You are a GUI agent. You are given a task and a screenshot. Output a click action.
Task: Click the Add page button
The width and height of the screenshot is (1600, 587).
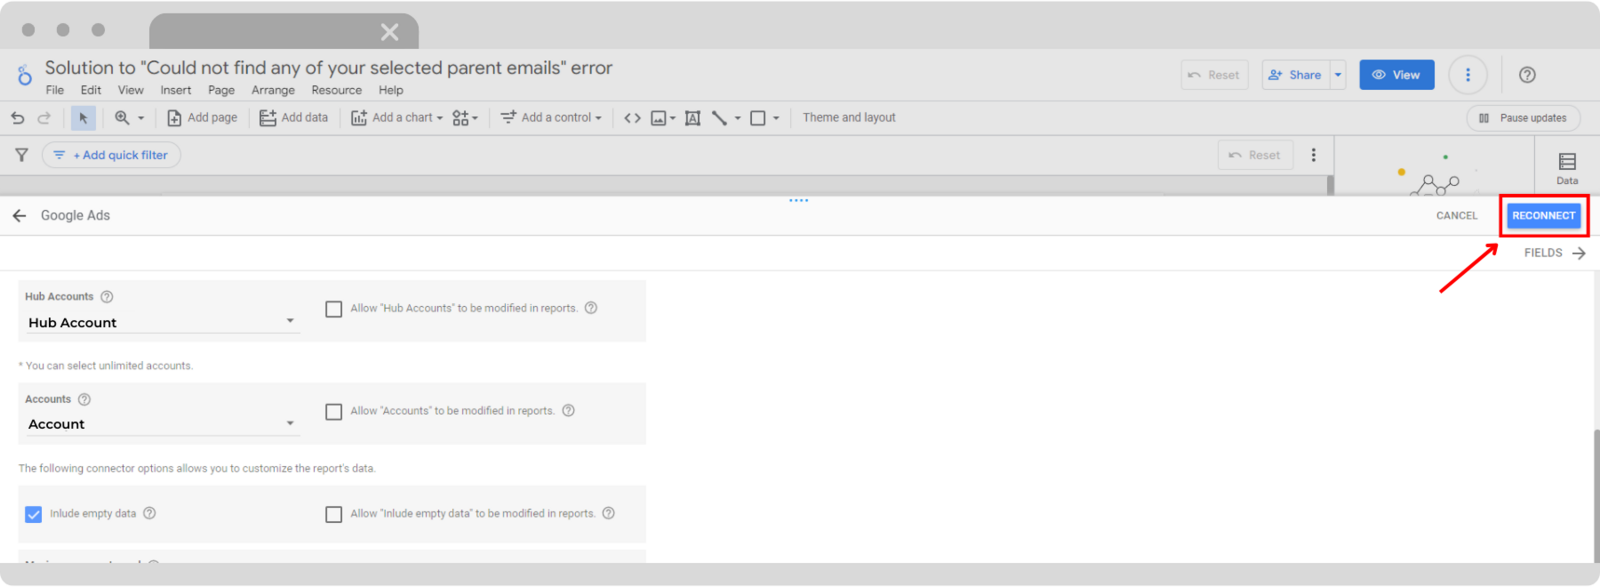(x=202, y=118)
